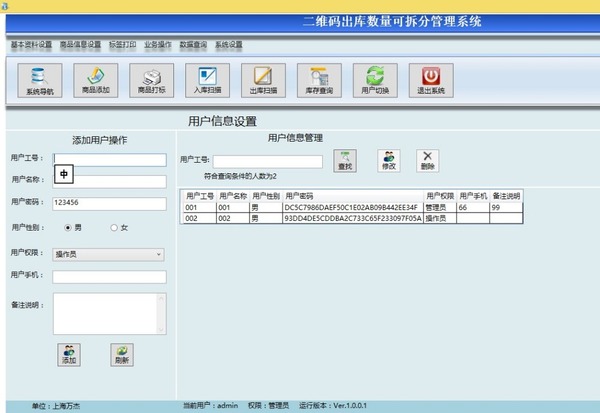Image resolution: width=600 pixels, height=413 pixels.
Task: Click the 刷新 button
Action: pyautogui.click(x=121, y=354)
